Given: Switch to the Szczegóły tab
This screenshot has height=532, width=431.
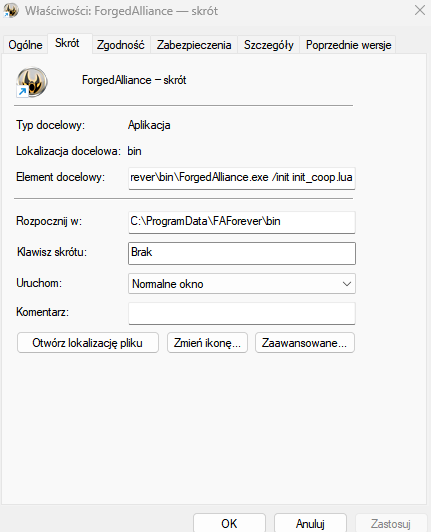Looking at the screenshot, I should (268, 45).
